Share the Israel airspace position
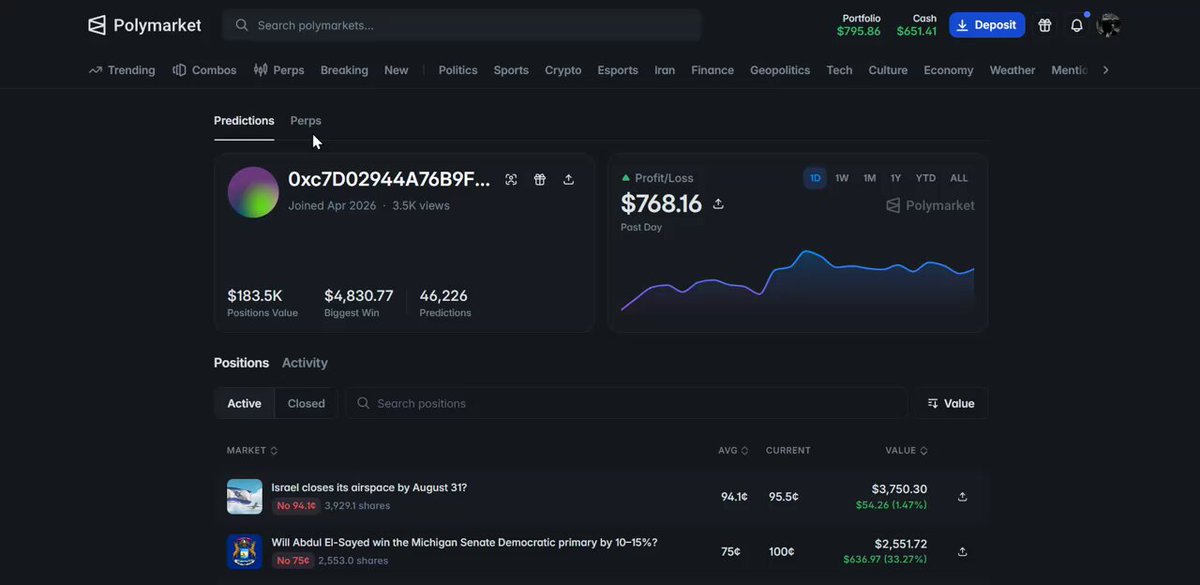 962,496
